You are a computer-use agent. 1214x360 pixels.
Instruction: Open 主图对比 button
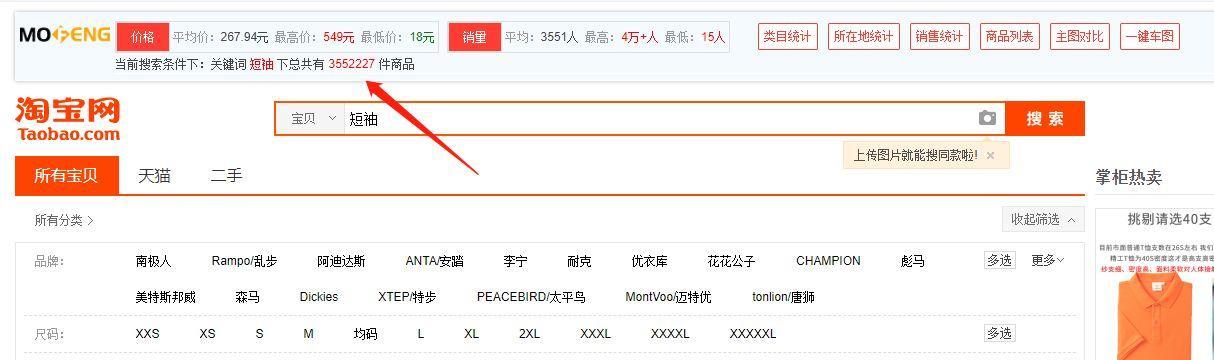1080,37
